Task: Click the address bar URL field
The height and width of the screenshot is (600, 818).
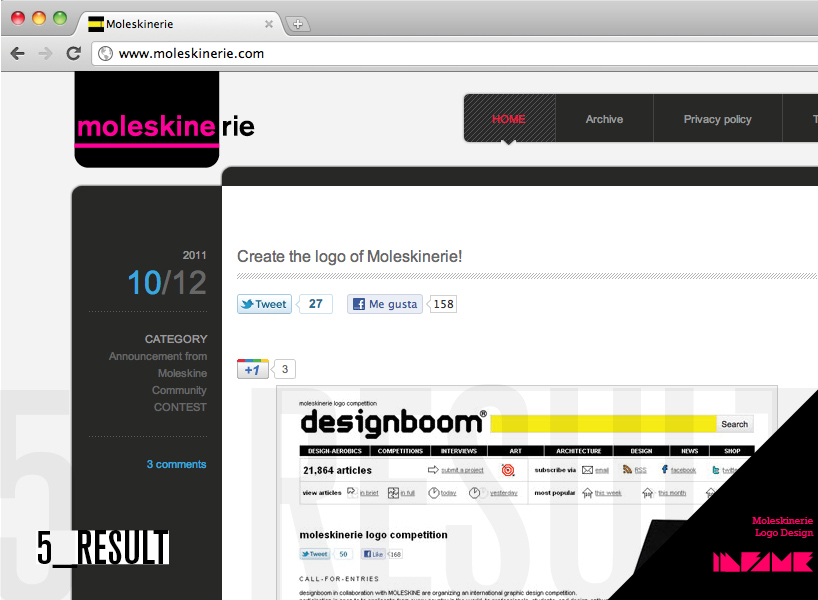Action: [x=400, y=54]
